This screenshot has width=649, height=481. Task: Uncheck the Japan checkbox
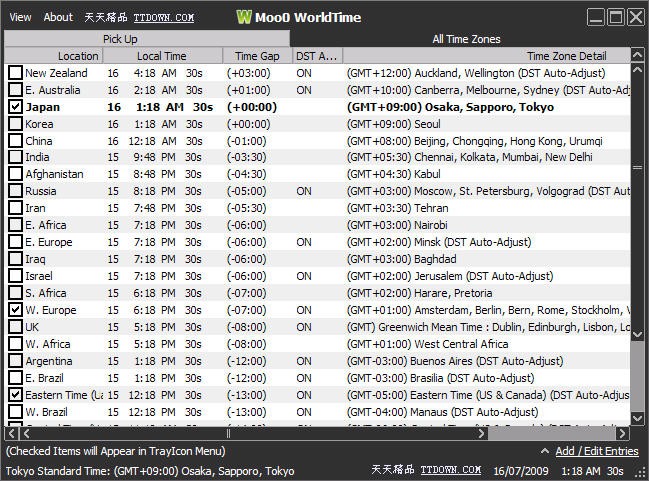[15, 107]
